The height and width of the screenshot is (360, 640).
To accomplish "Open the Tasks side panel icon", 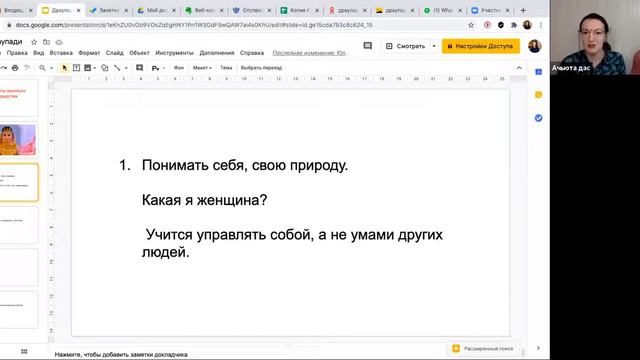I will coord(538,118).
